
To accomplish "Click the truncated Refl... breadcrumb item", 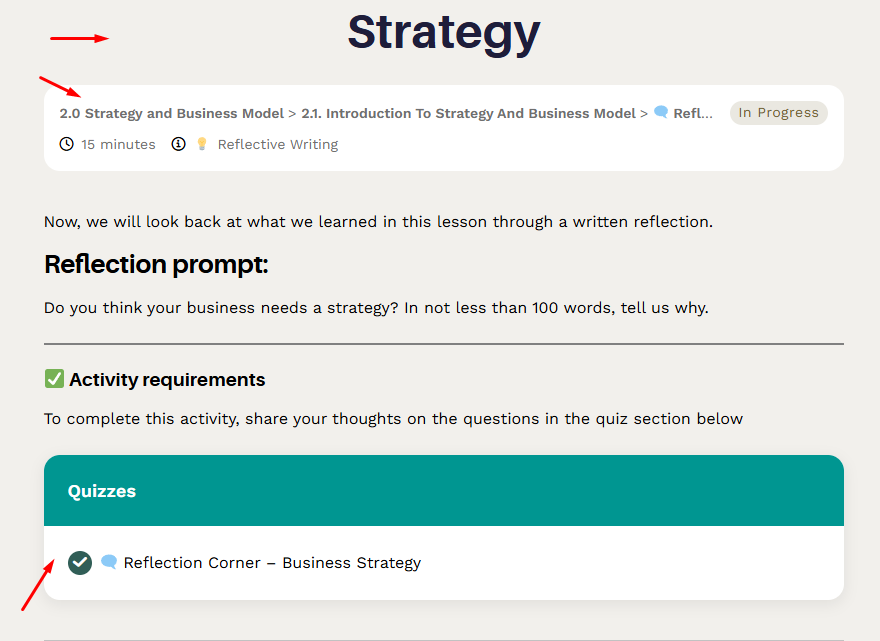I will coord(693,113).
